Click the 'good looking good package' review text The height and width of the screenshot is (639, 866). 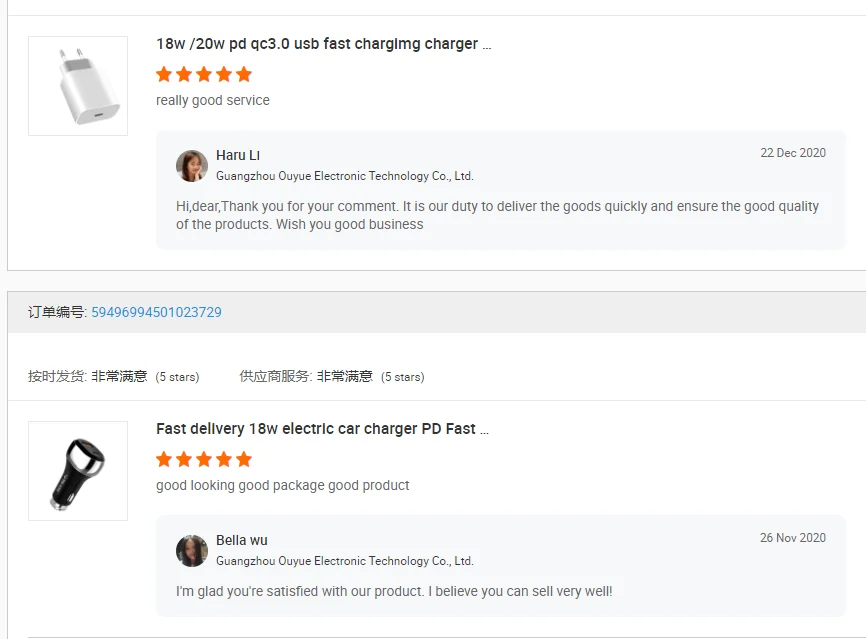point(283,485)
